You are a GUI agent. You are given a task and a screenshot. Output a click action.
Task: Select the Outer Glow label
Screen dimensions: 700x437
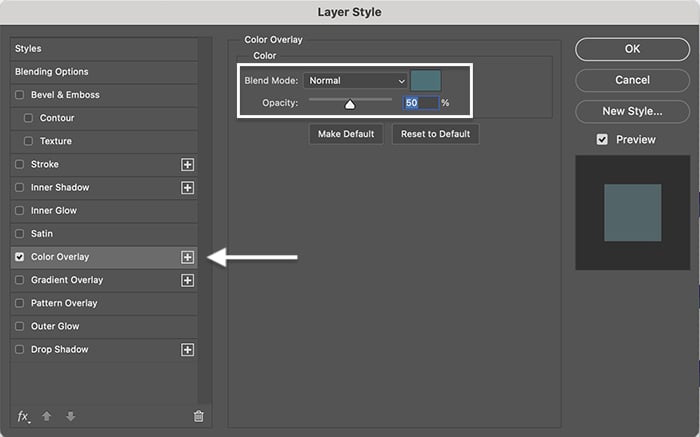pos(55,326)
